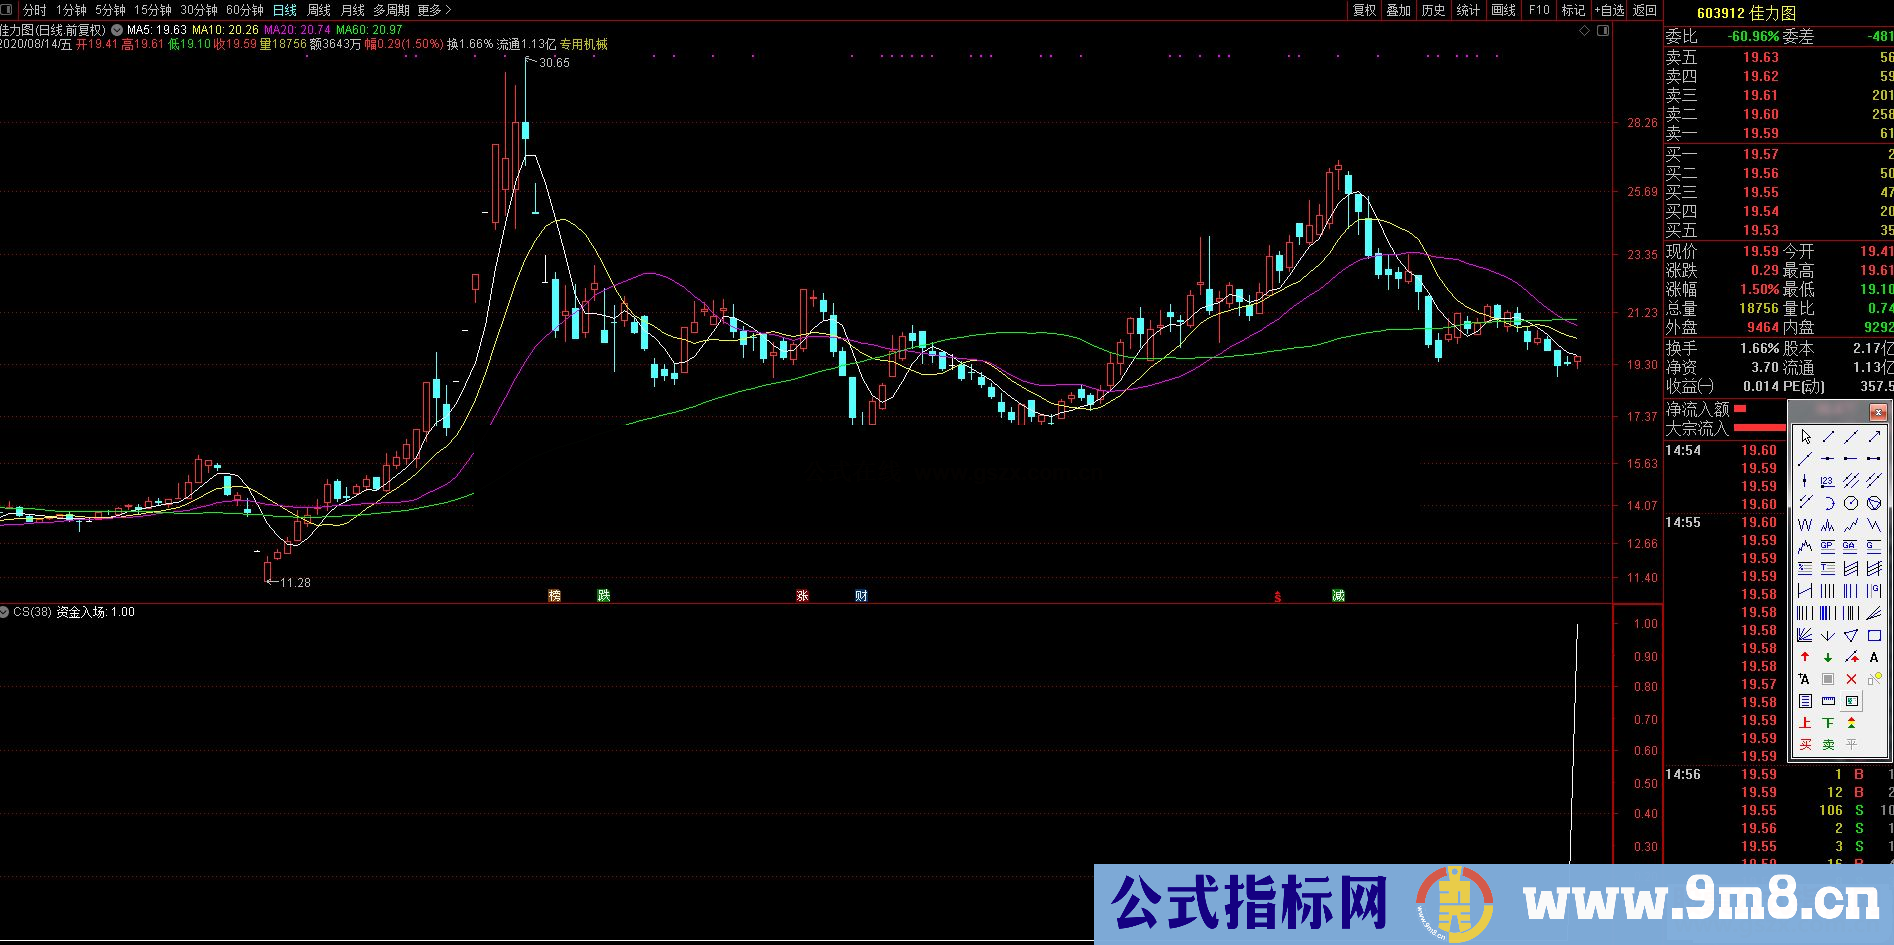
Task: Open the 多周期 multi-period dropdown
Action: pyautogui.click(x=391, y=9)
